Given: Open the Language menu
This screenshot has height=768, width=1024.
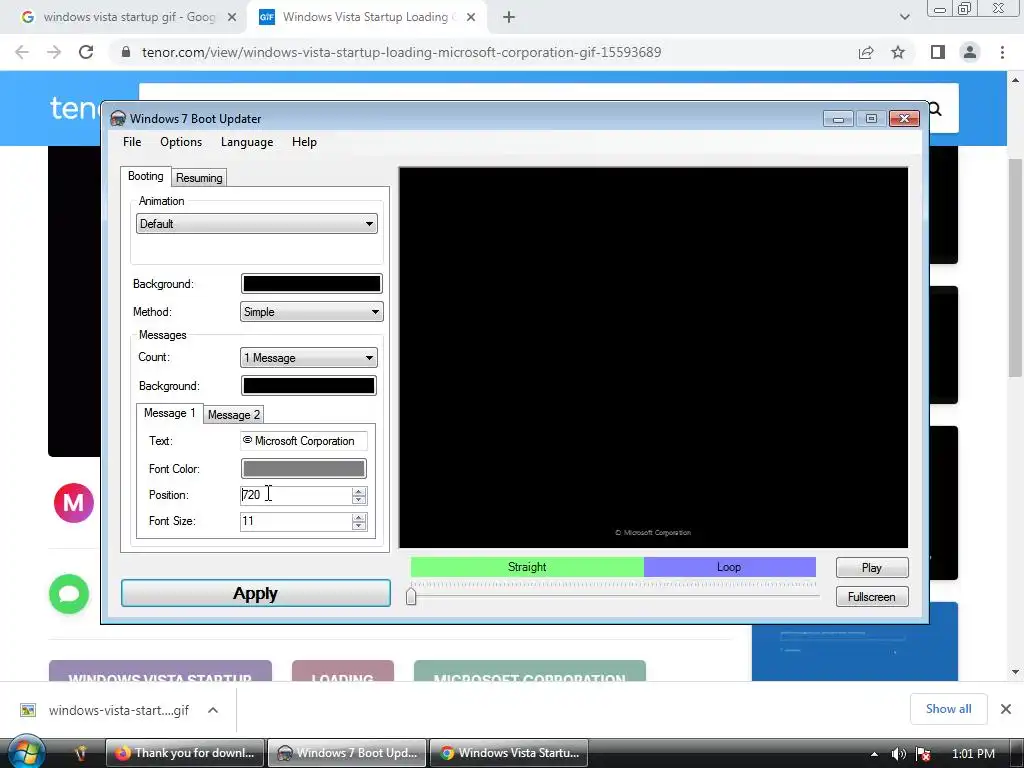Looking at the screenshot, I should click(247, 142).
